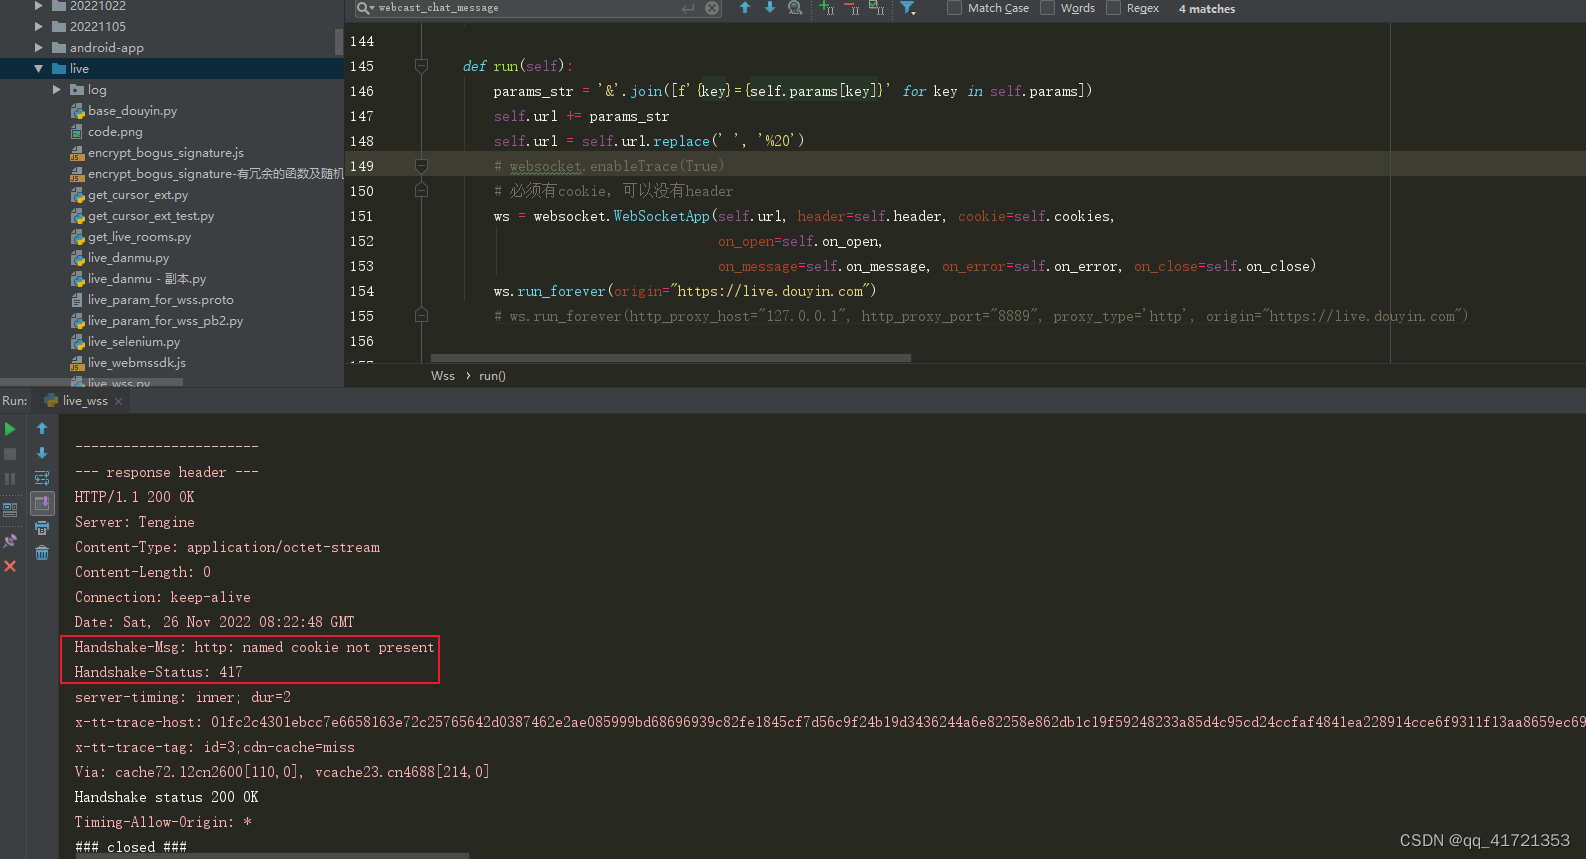
Task: Rerun live_wss with the green play icon
Action: (10, 429)
